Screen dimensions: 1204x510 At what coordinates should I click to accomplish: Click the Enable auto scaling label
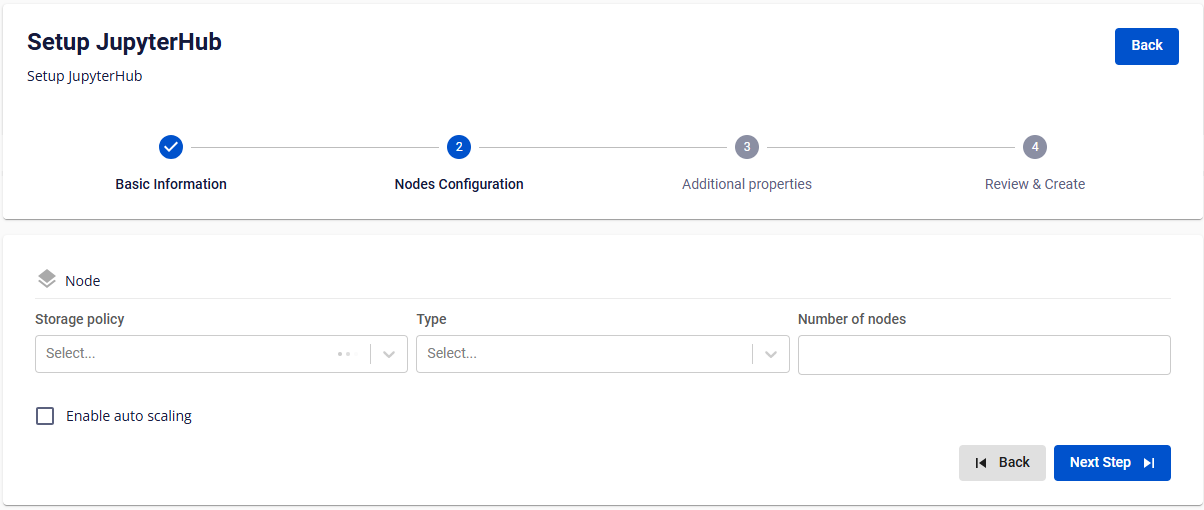pos(129,416)
